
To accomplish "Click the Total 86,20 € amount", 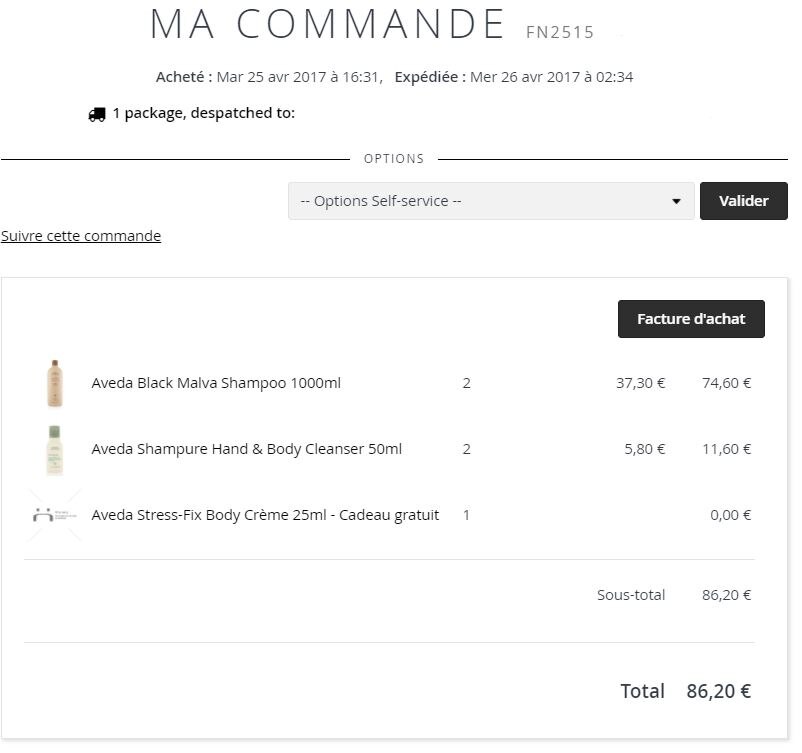I will tap(719, 691).
